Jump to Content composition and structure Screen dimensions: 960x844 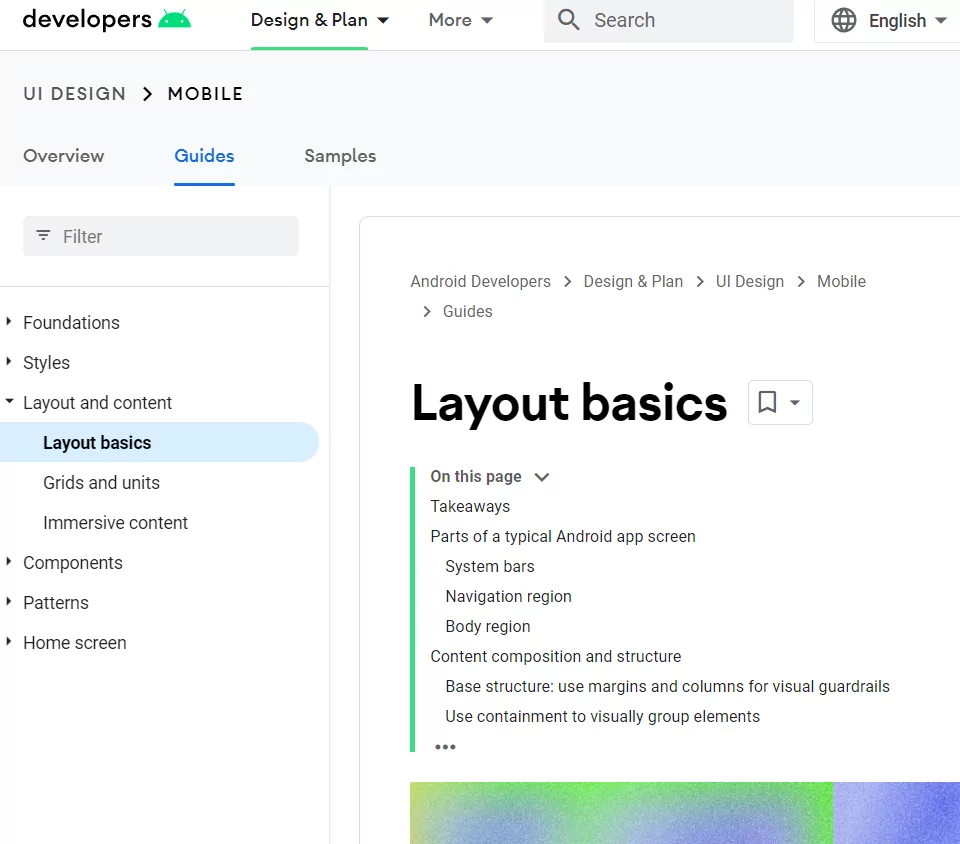coord(556,657)
